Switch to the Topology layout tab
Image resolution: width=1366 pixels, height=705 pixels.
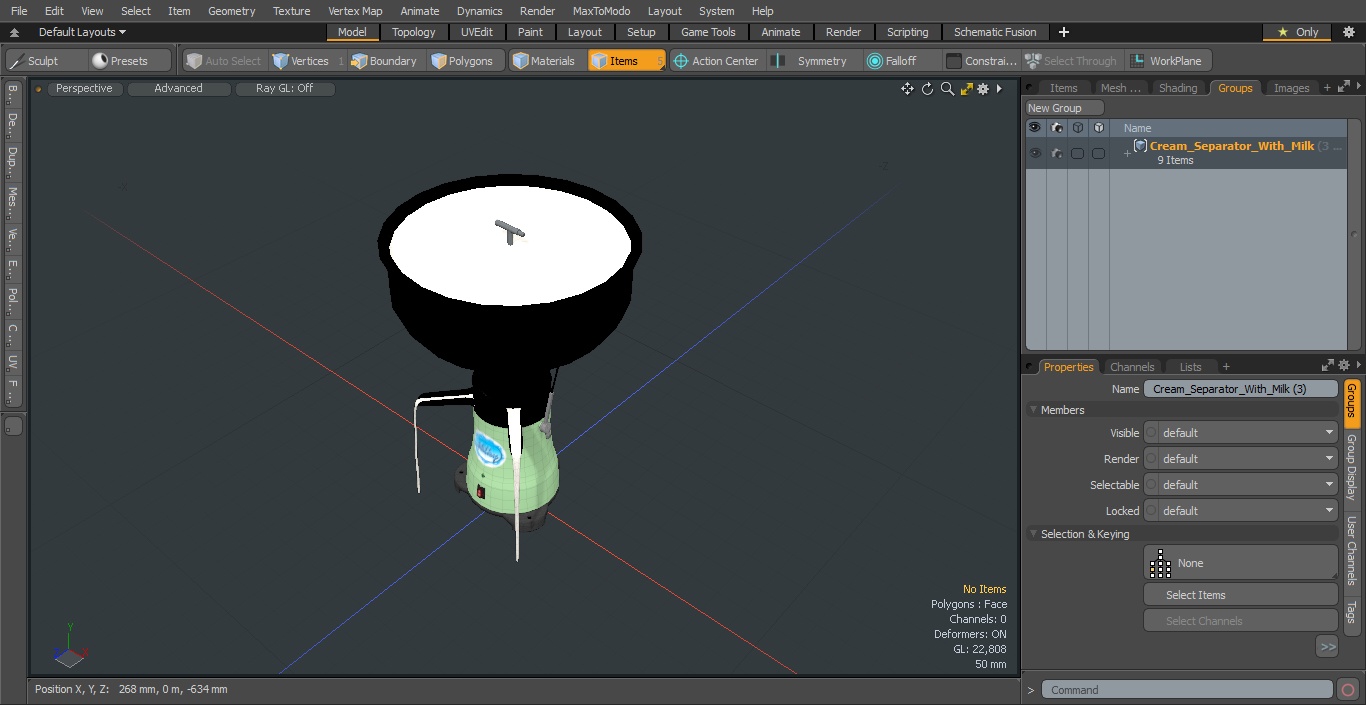pyautogui.click(x=413, y=32)
